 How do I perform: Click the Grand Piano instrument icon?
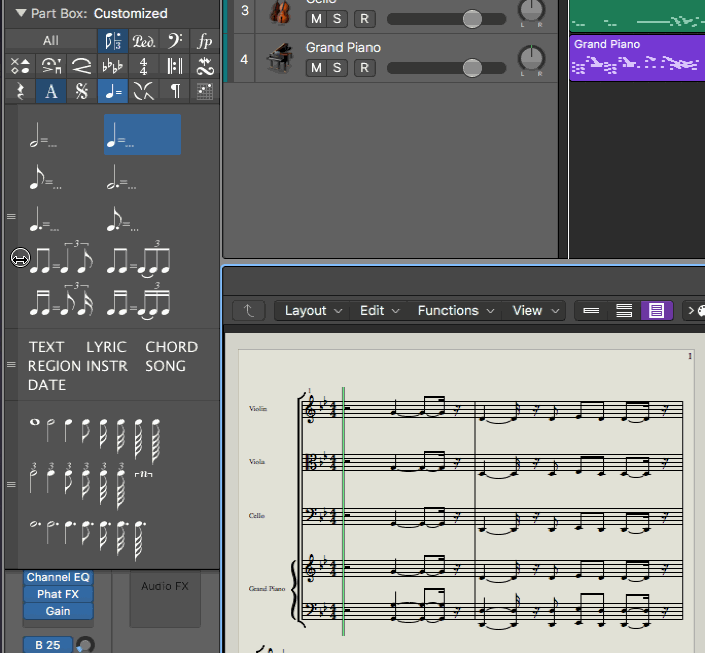[x=280, y=58]
